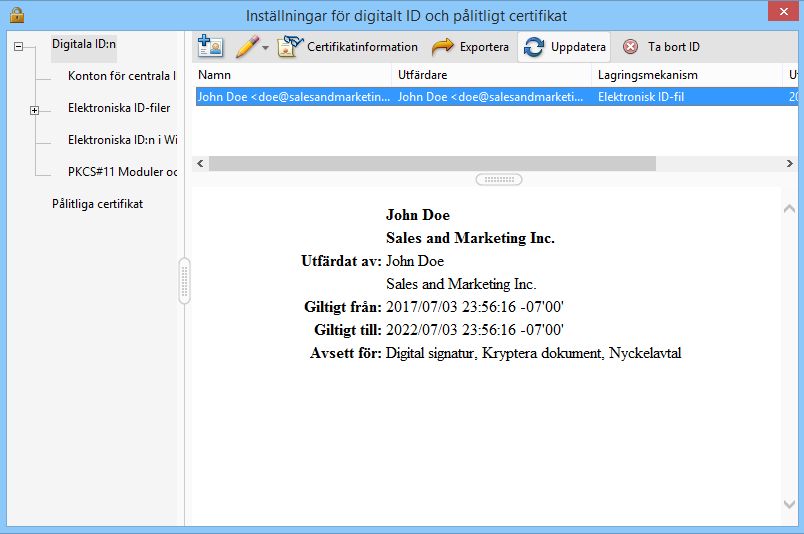The image size is (804, 534).
Task: Click the Elektronisk ID-fil cell
Action: (x=641, y=96)
